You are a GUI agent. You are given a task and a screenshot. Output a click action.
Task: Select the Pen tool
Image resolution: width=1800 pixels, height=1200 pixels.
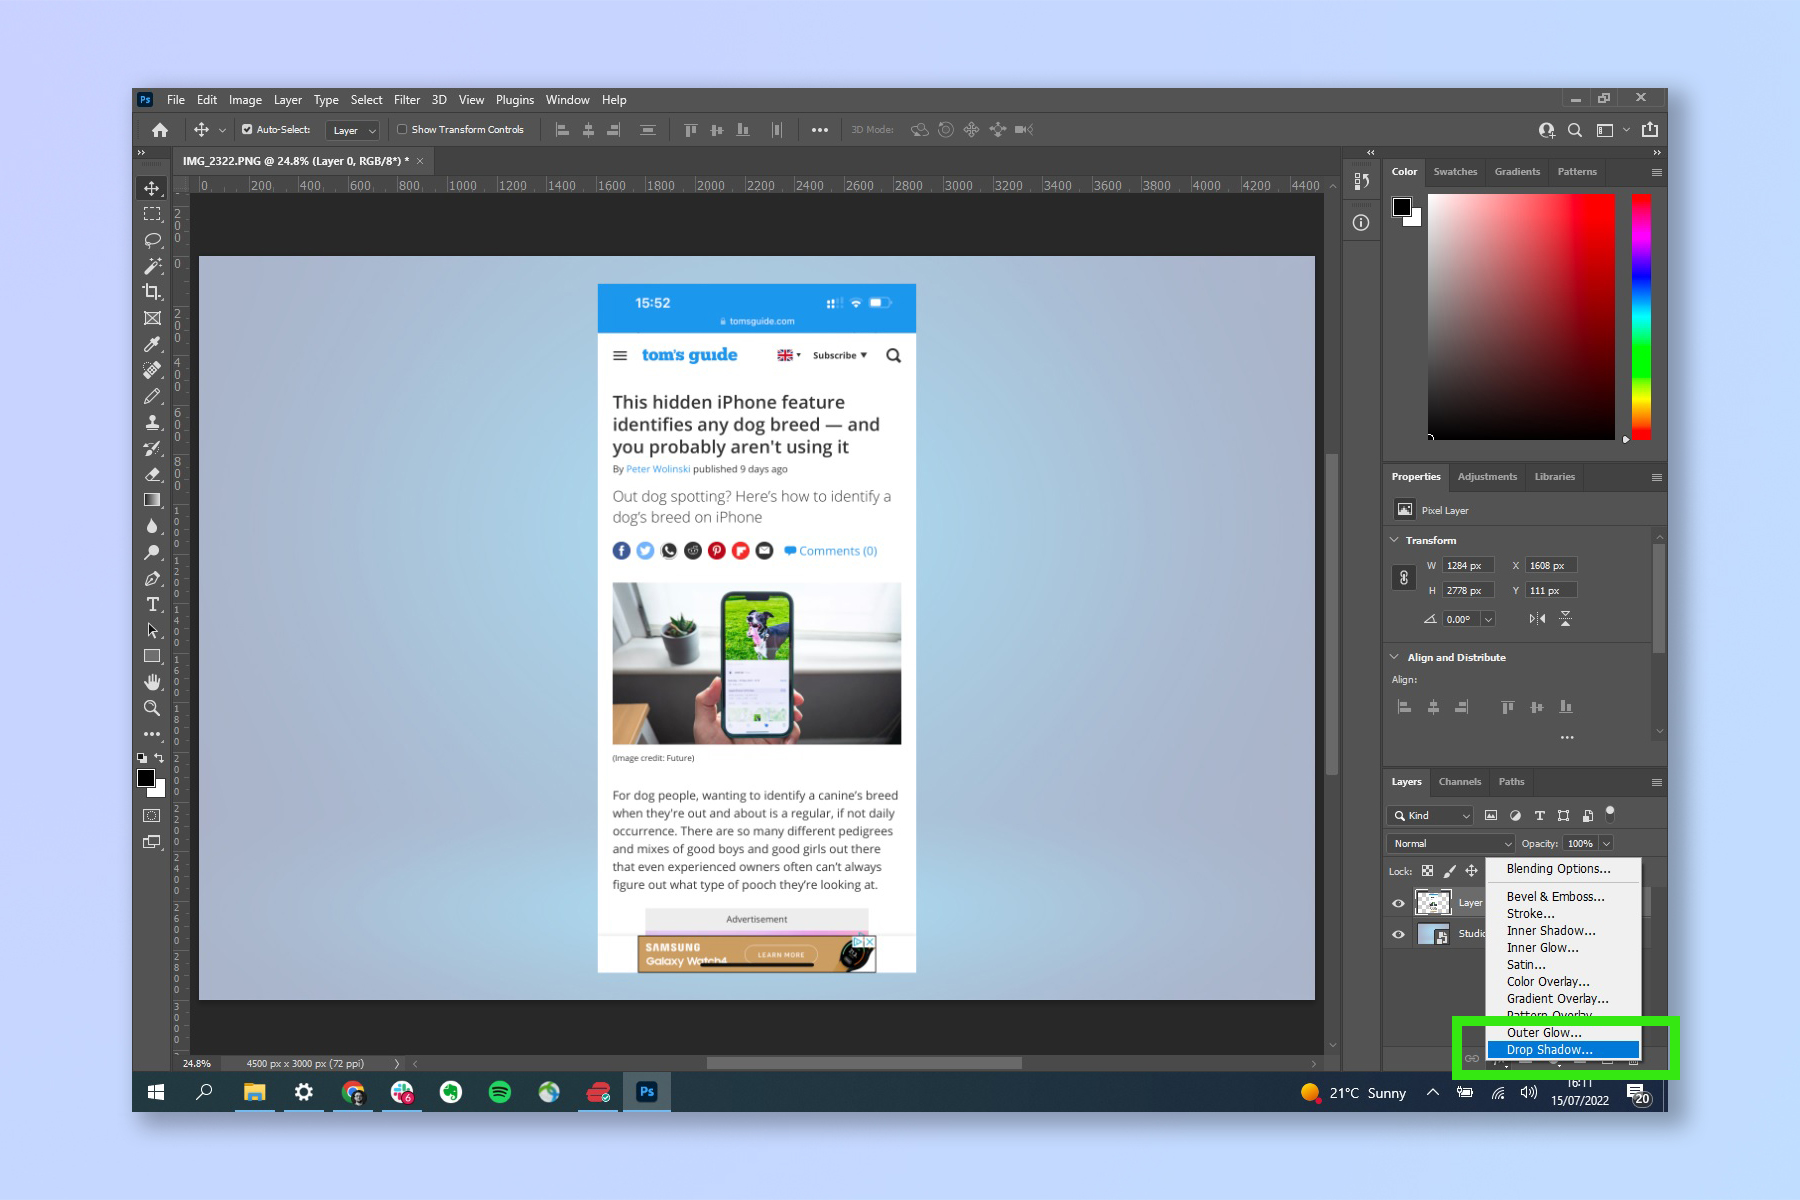[x=152, y=578]
